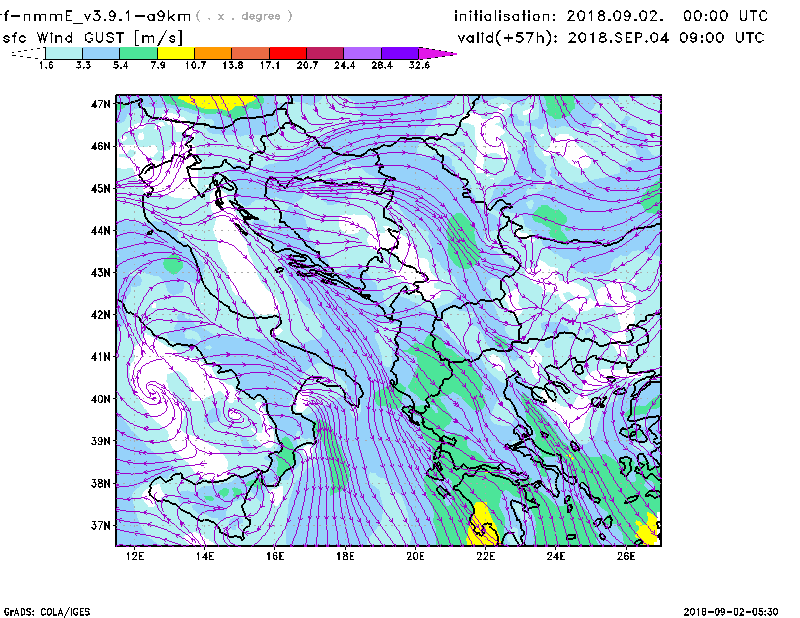Image resolution: width=800 pixels, height=618 pixels.
Task: Click the 47N latitude label
Action: (101, 104)
